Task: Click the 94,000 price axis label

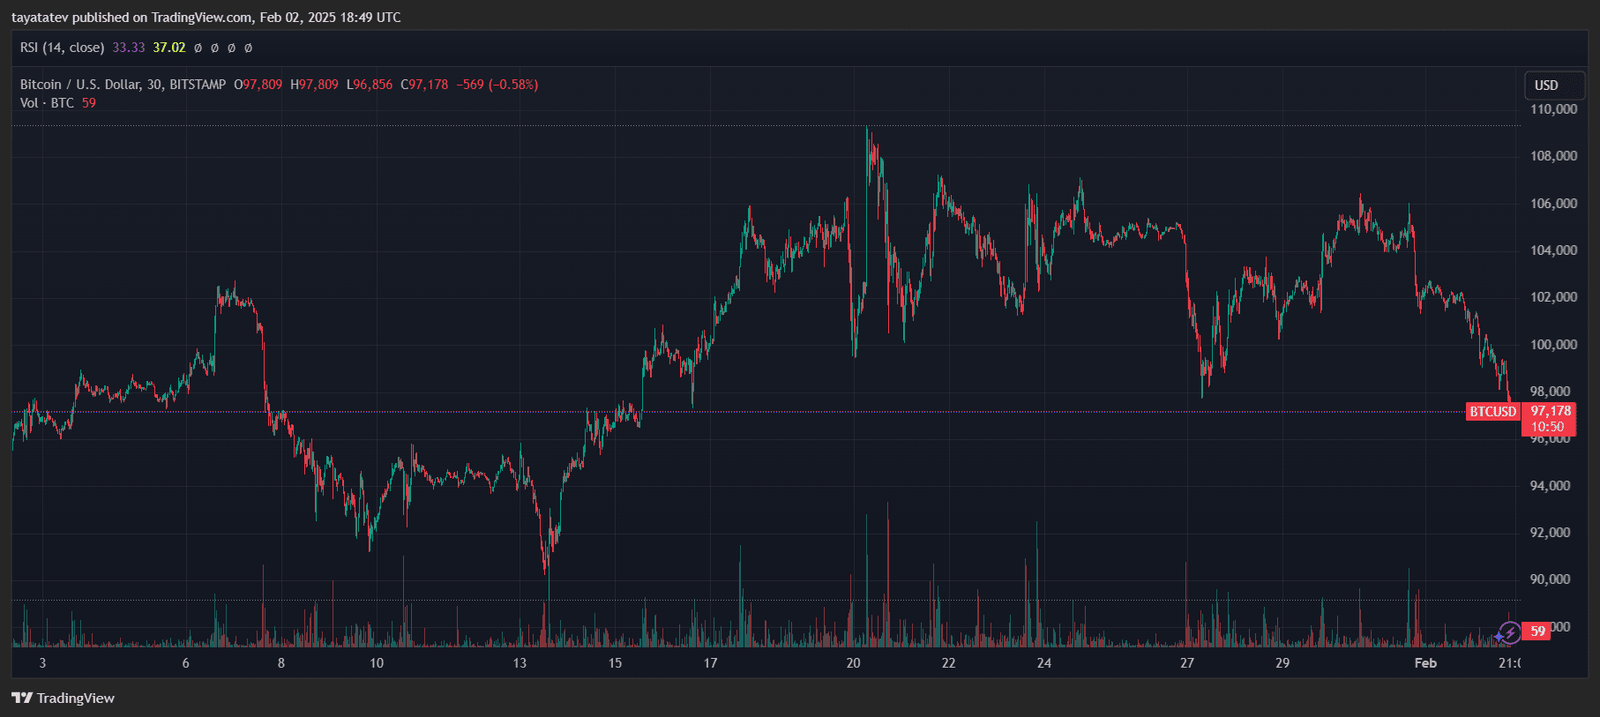Action: coord(1551,485)
